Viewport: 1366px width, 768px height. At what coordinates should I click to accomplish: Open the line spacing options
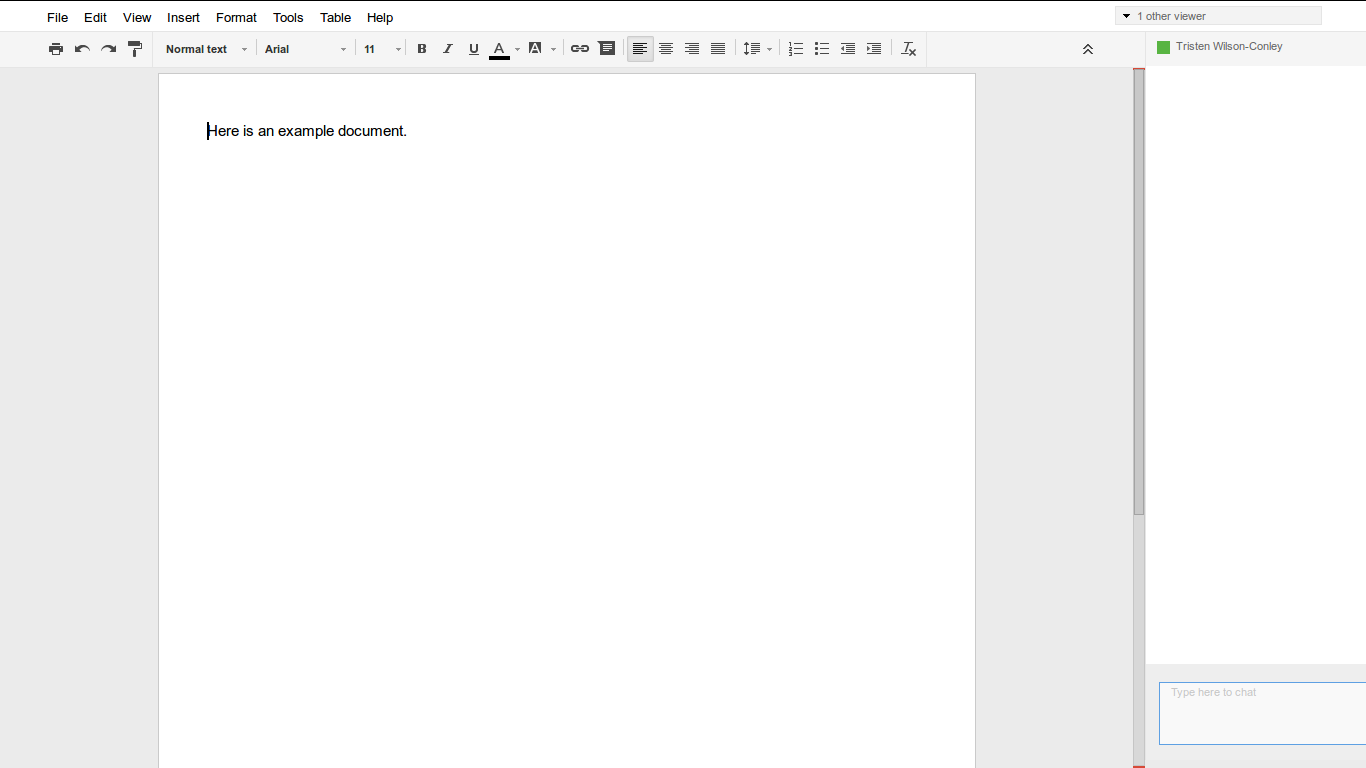coord(756,48)
